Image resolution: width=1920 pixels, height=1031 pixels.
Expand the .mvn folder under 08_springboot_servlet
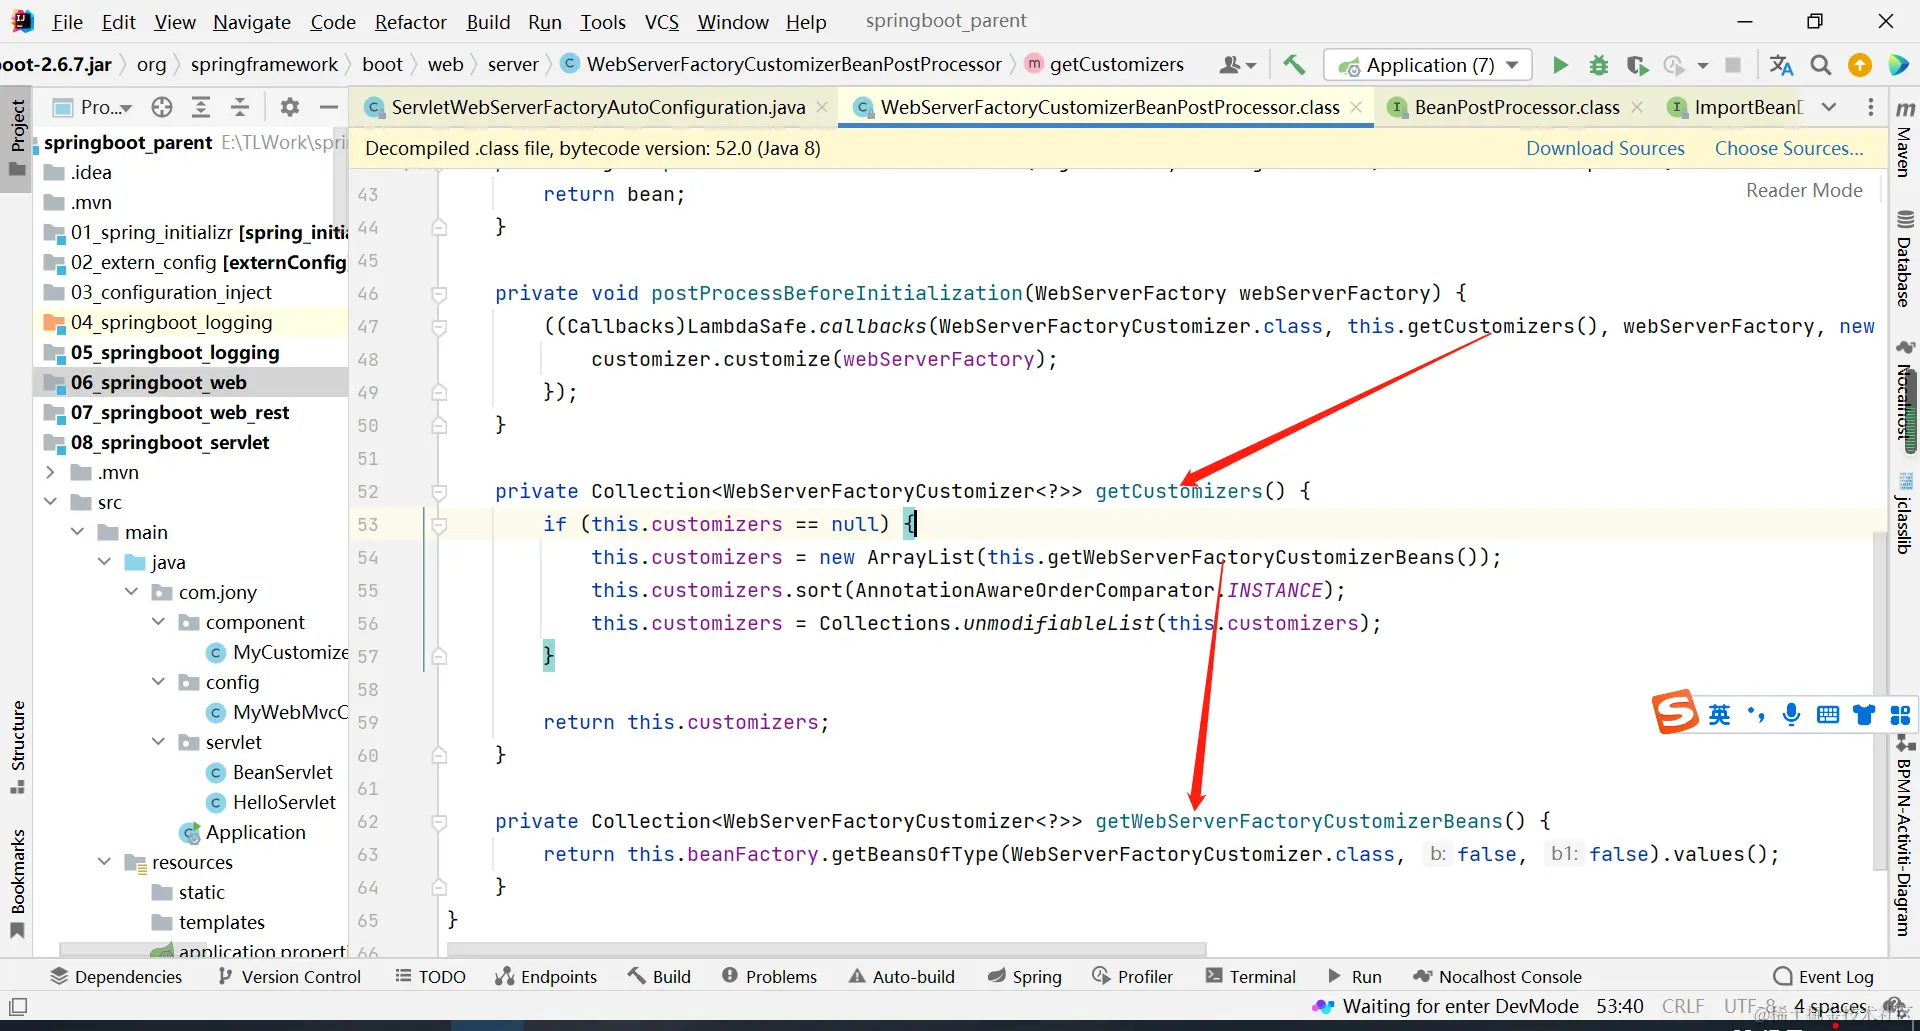[51, 472]
